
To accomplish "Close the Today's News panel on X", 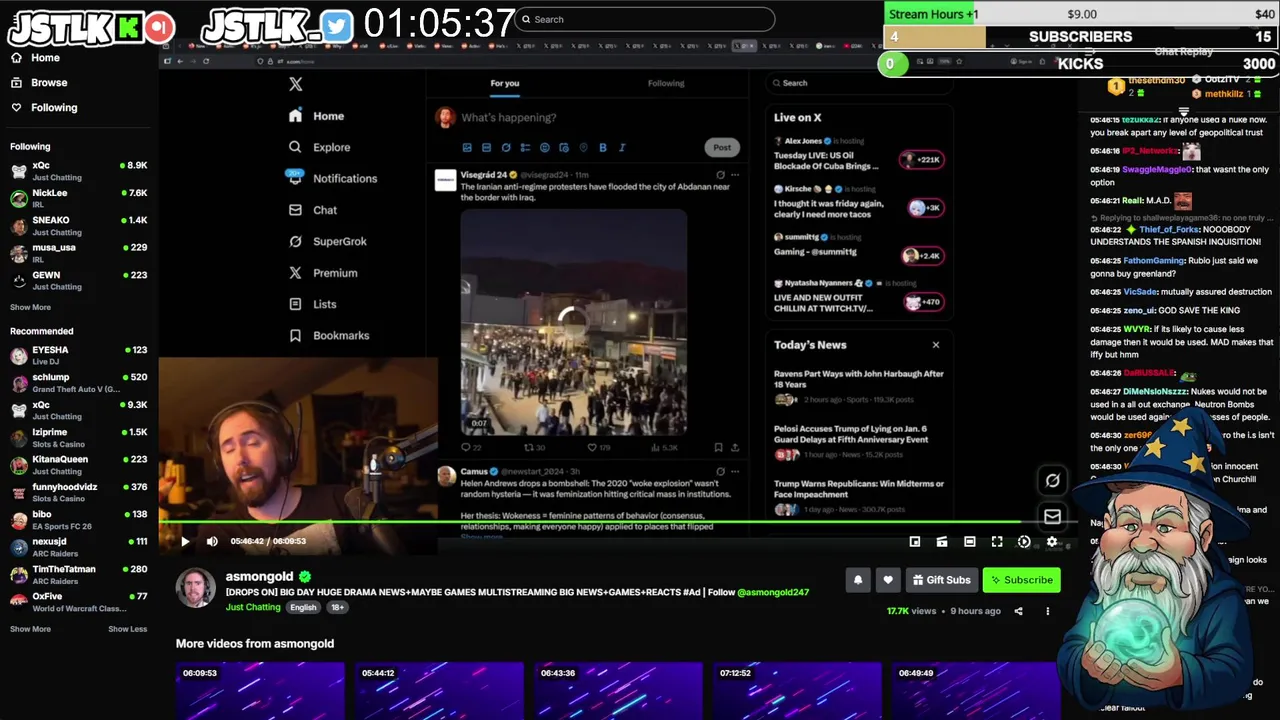I will tap(936, 345).
